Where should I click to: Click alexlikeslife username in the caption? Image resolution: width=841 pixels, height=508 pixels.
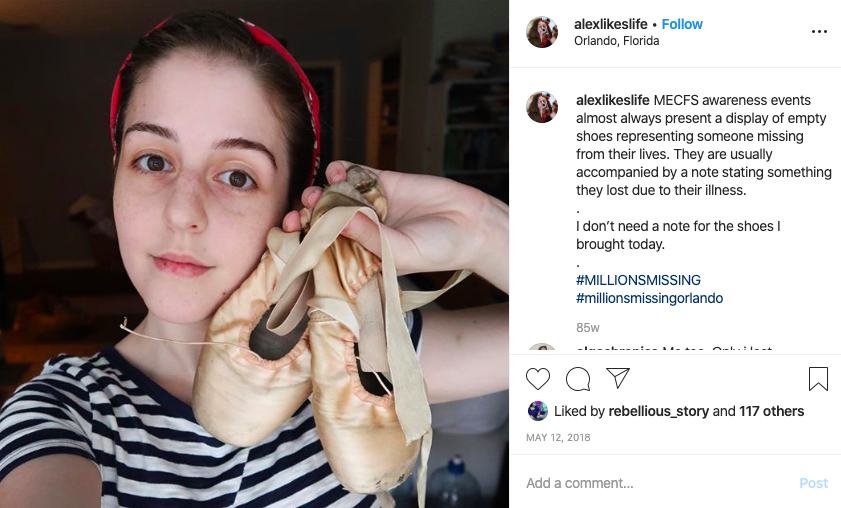click(613, 100)
